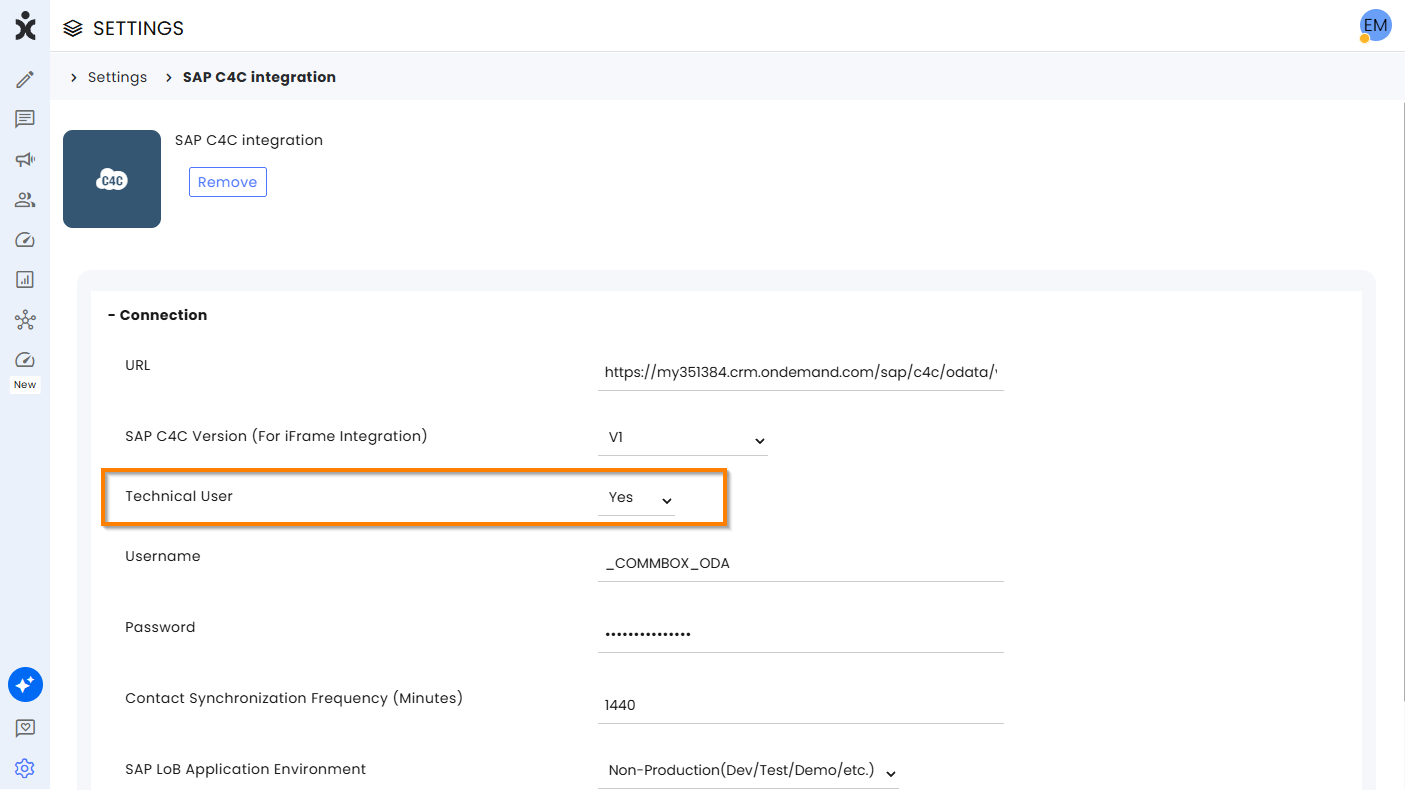Click the 'New' badge in sidebar
Screen dimensions: 1405x790
click(x=25, y=385)
